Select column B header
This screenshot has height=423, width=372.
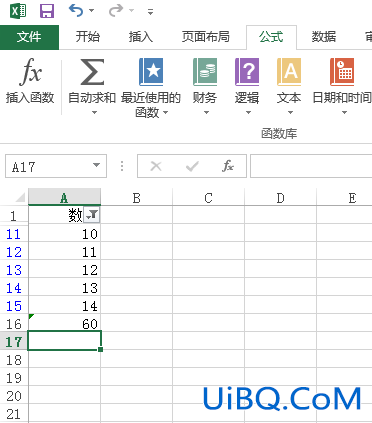[x=136, y=198]
